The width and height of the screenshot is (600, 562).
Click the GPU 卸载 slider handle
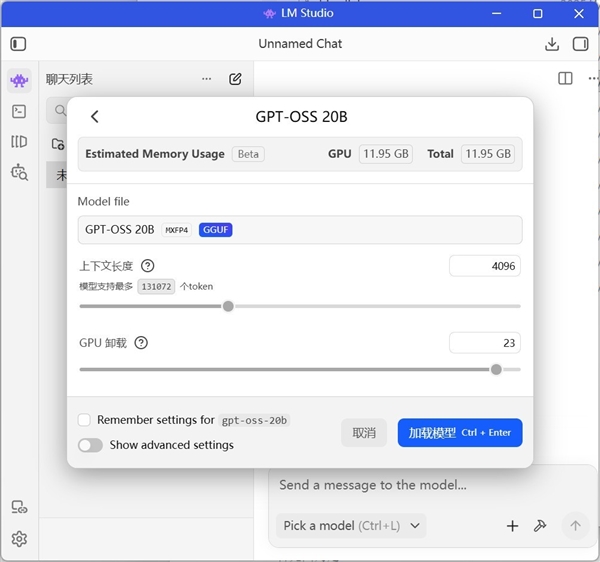[496, 369]
